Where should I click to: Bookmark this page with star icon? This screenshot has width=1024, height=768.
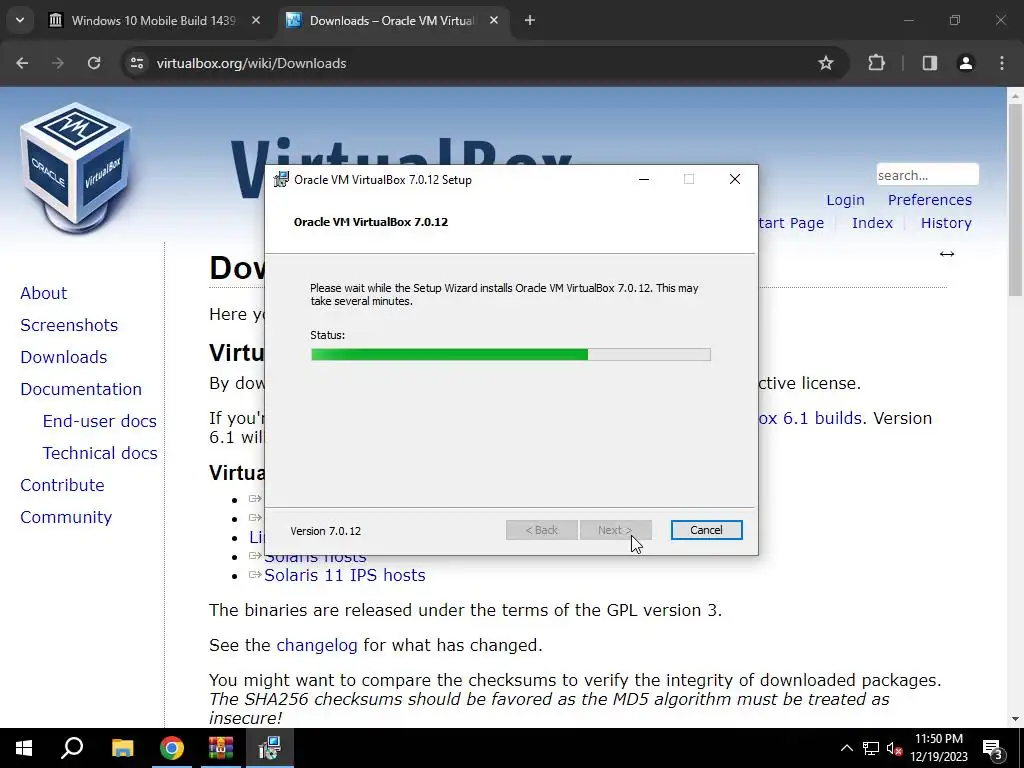pyautogui.click(x=826, y=63)
